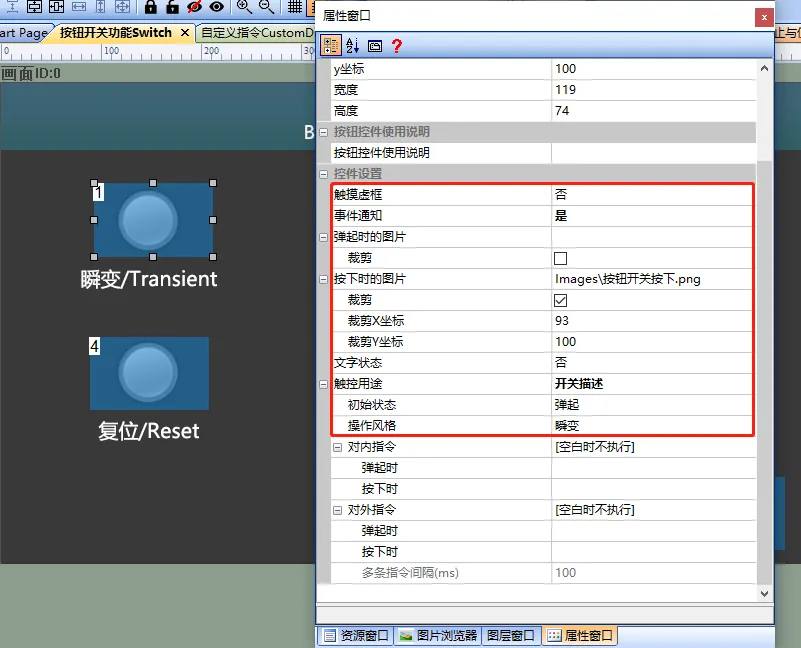
Task: Edit the y坐标 value 100
Action: [653, 68]
